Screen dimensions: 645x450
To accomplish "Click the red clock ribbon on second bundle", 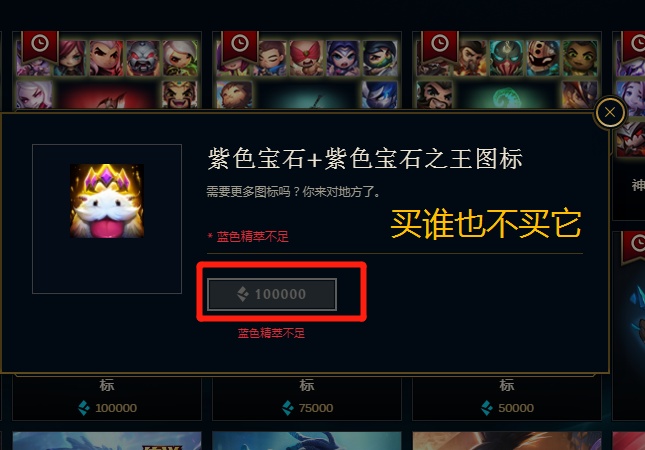I will 240,45.
